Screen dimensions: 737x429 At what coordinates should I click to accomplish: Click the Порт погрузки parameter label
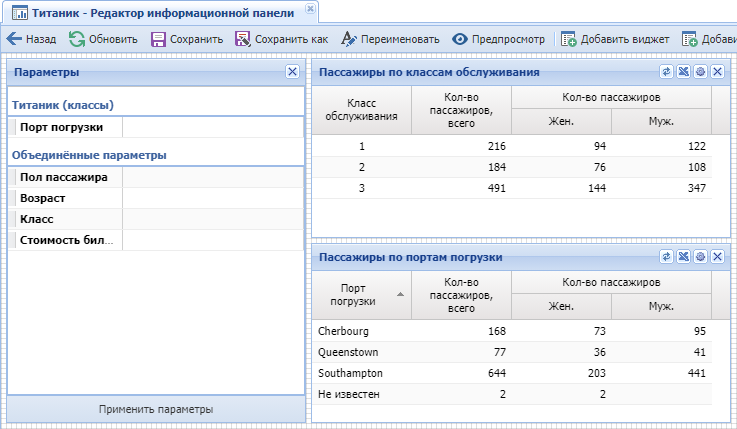pyautogui.click(x=61, y=127)
